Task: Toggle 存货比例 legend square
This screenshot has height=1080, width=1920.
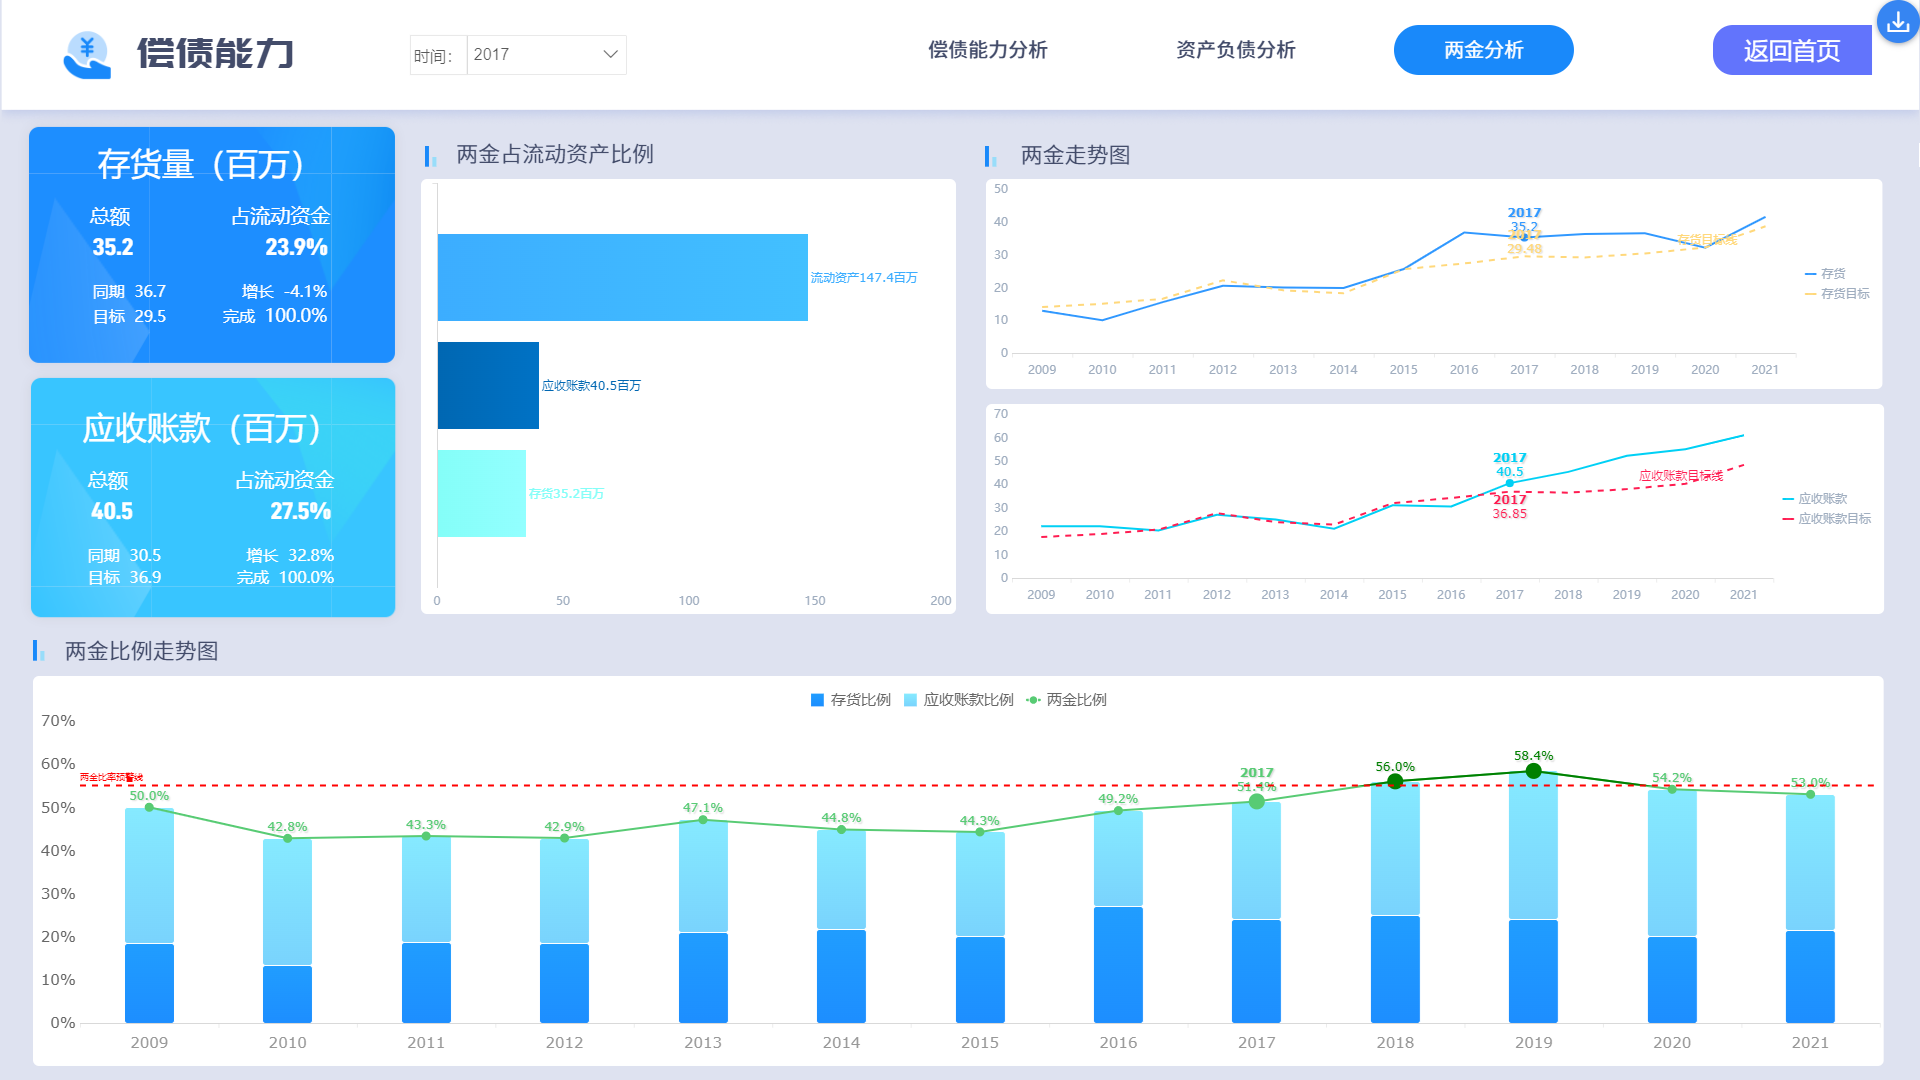Action: (817, 700)
